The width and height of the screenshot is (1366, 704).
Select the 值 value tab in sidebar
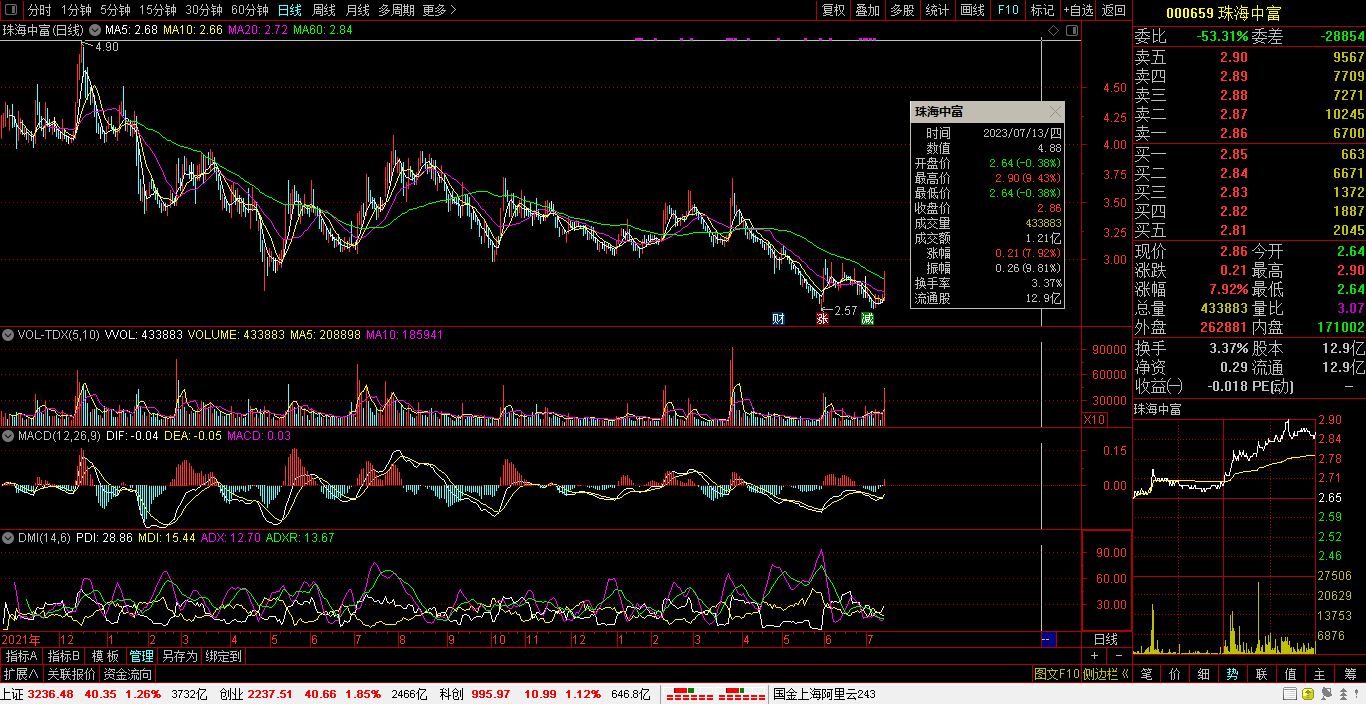click(x=1291, y=674)
